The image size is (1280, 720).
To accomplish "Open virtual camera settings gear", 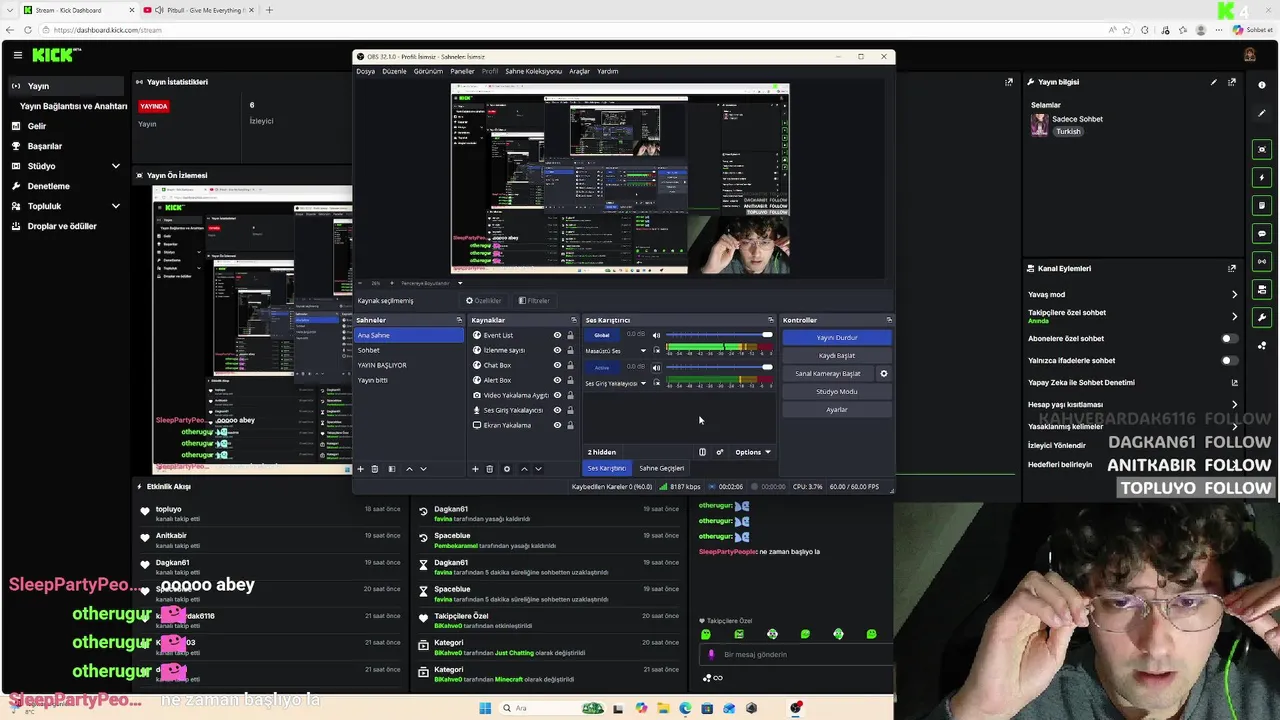I will click(x=883, y=374).
